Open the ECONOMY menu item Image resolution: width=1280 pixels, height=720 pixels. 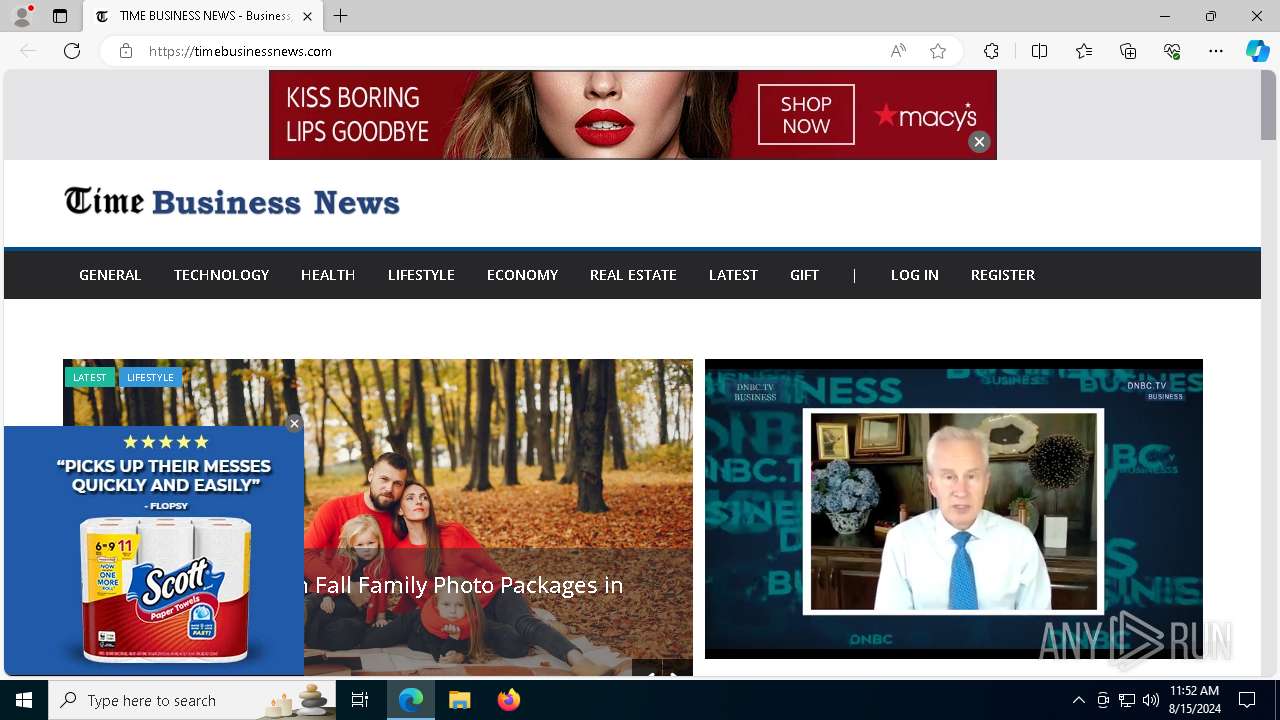click(x=522, y=275)
